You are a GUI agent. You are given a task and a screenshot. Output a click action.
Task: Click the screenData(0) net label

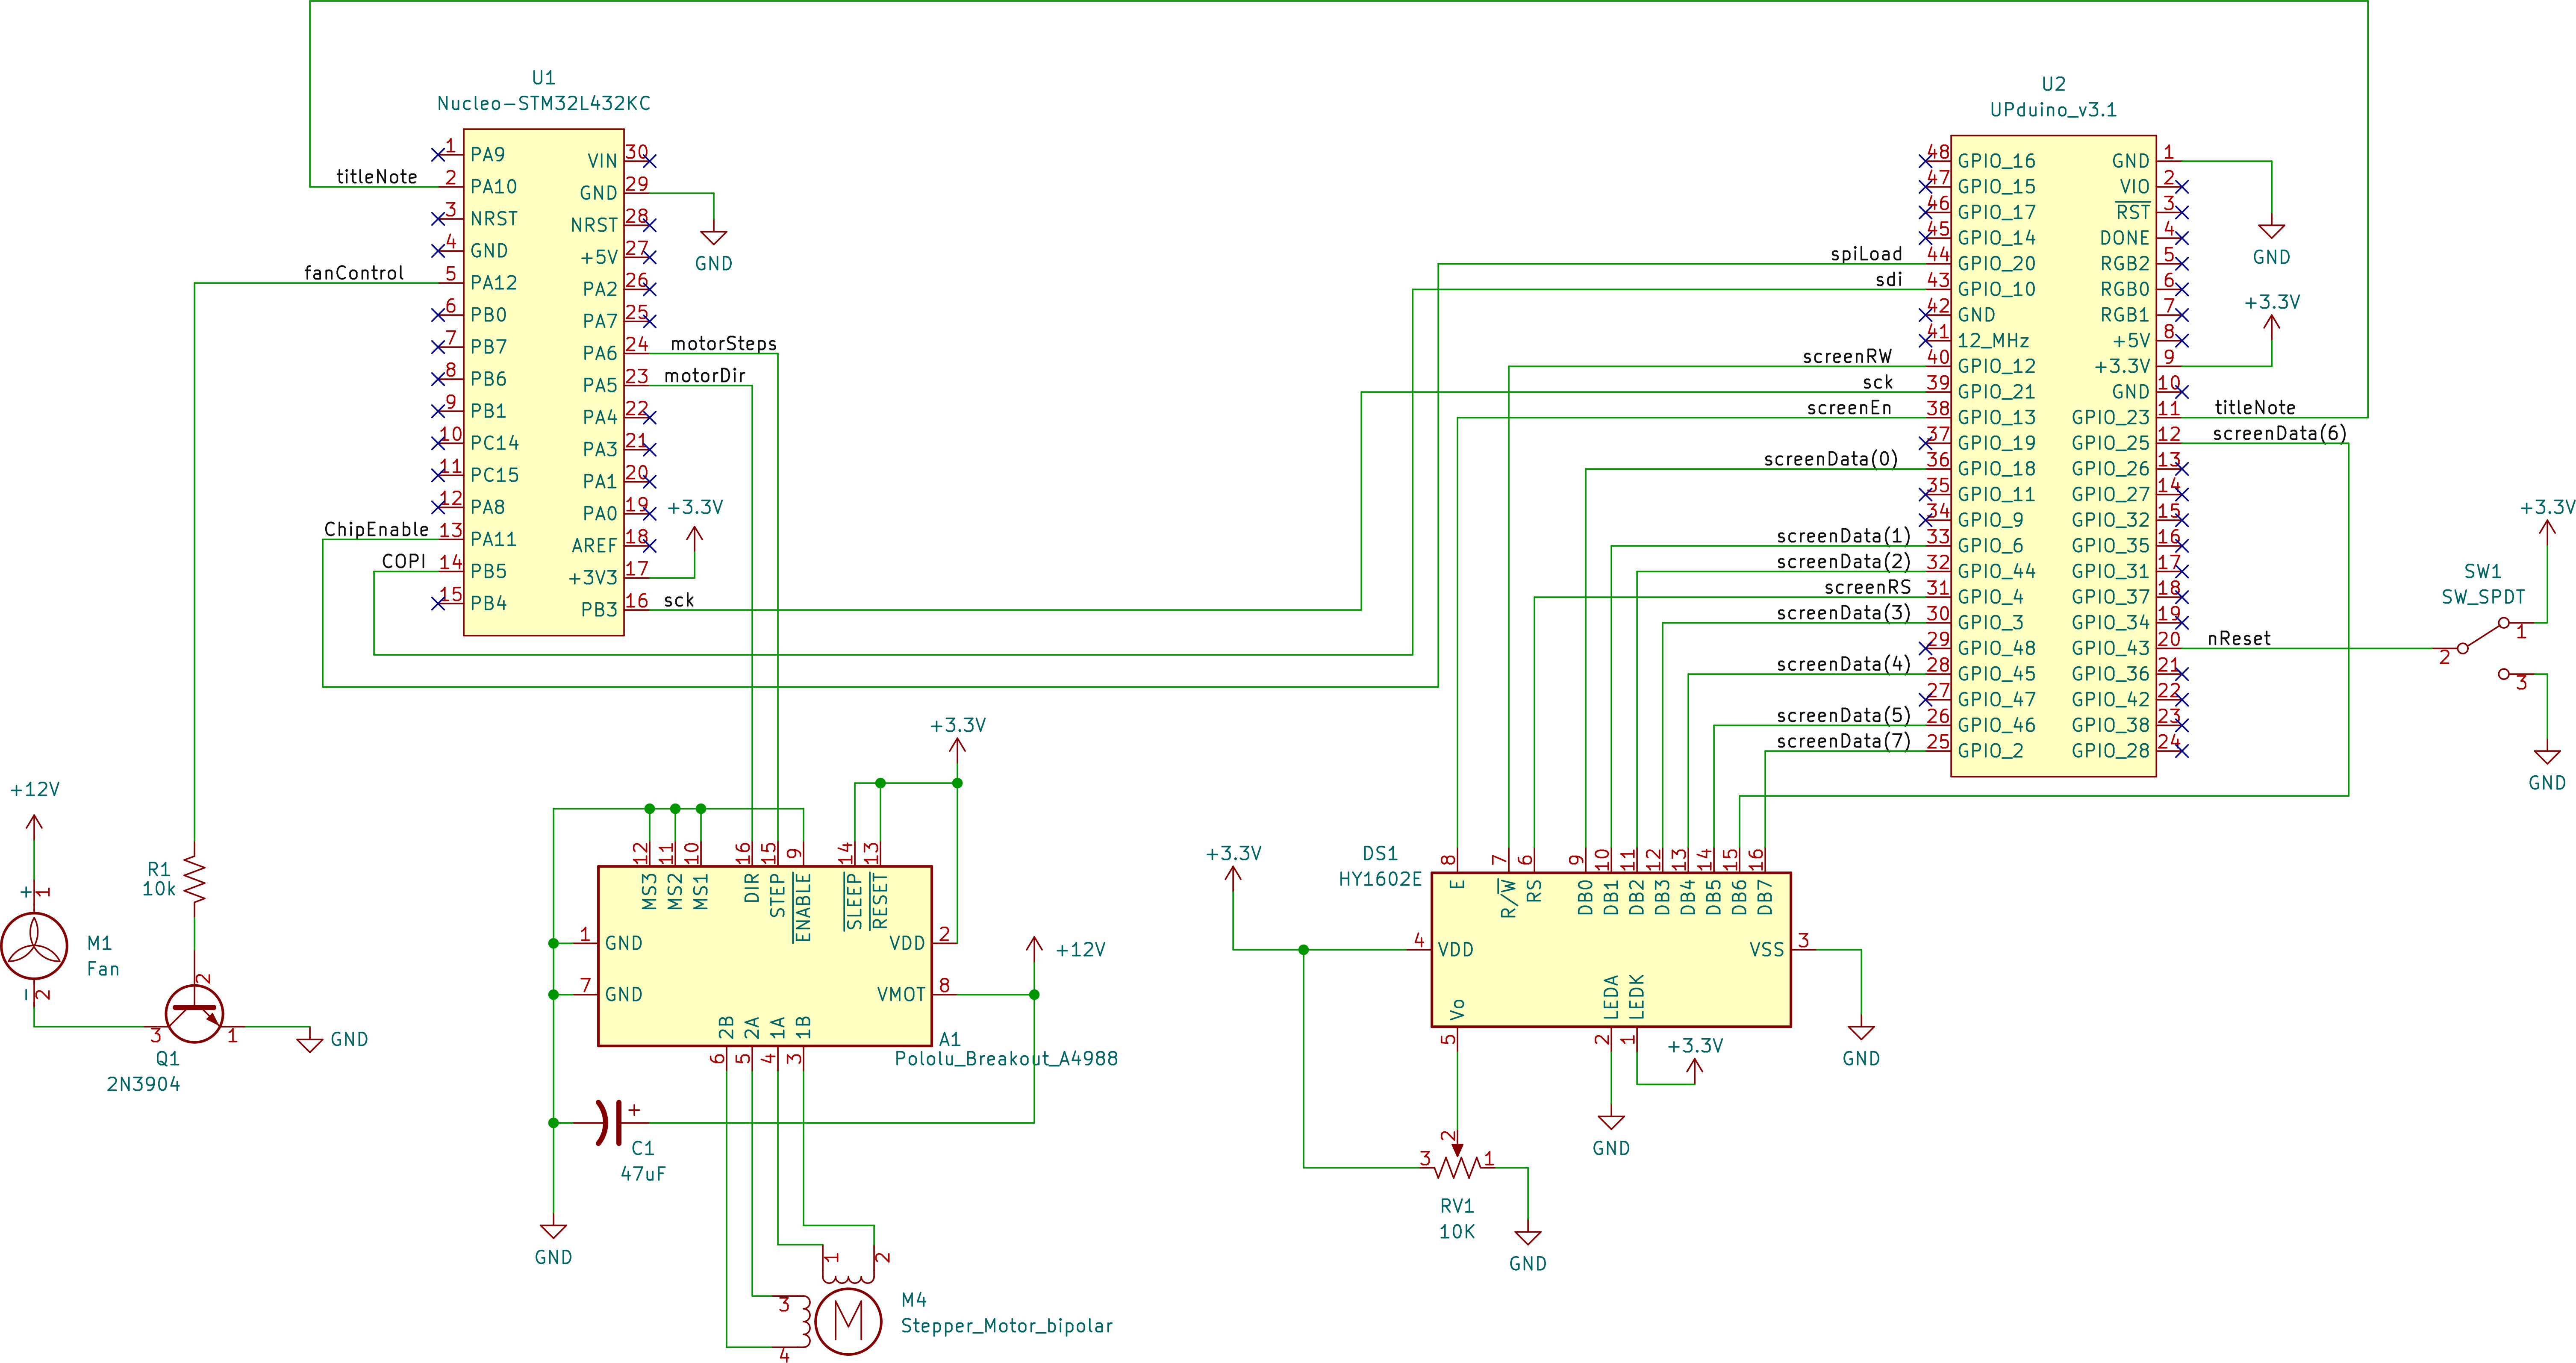[1831, 459]
